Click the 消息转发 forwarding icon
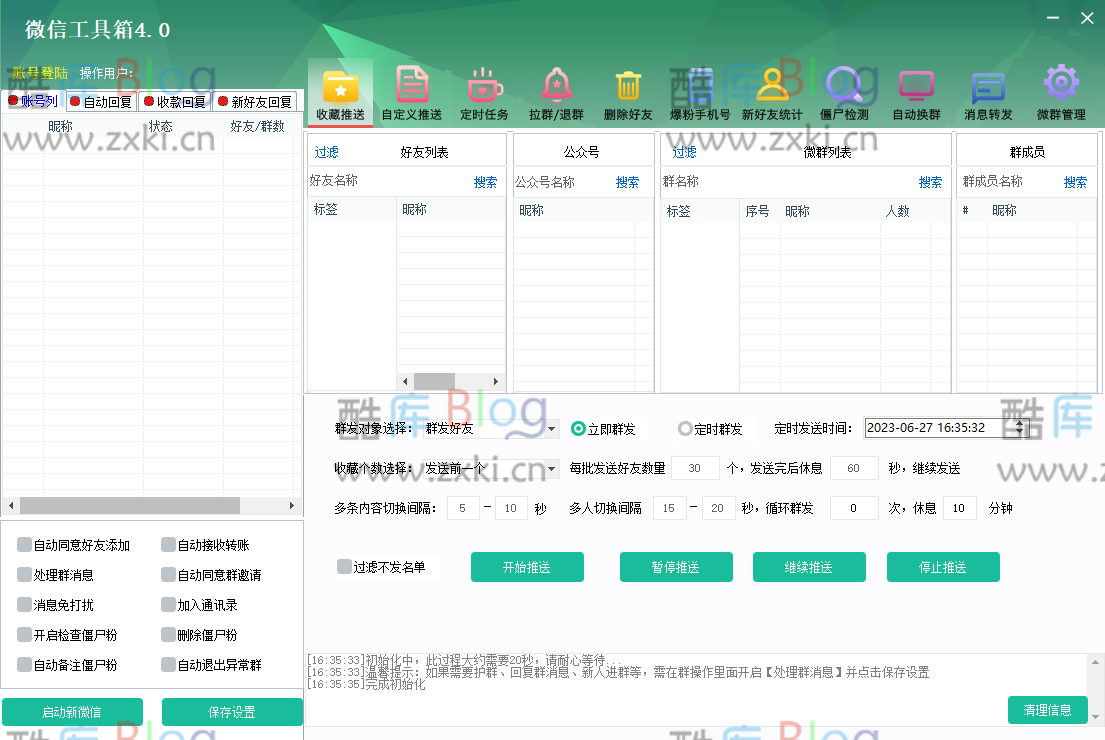This screenshot has height=740, width=1105. 988,92
